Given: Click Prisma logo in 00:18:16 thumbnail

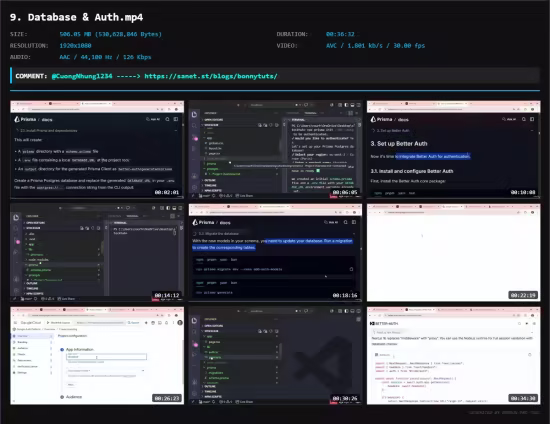Looking at the screenshot, I should [x=203, y=222].
